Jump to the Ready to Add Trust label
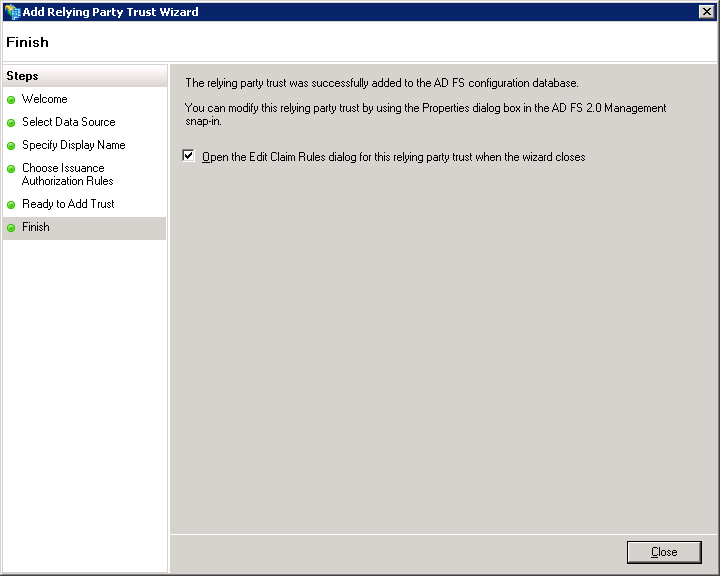The image size is (720, 576). point(68,204)
